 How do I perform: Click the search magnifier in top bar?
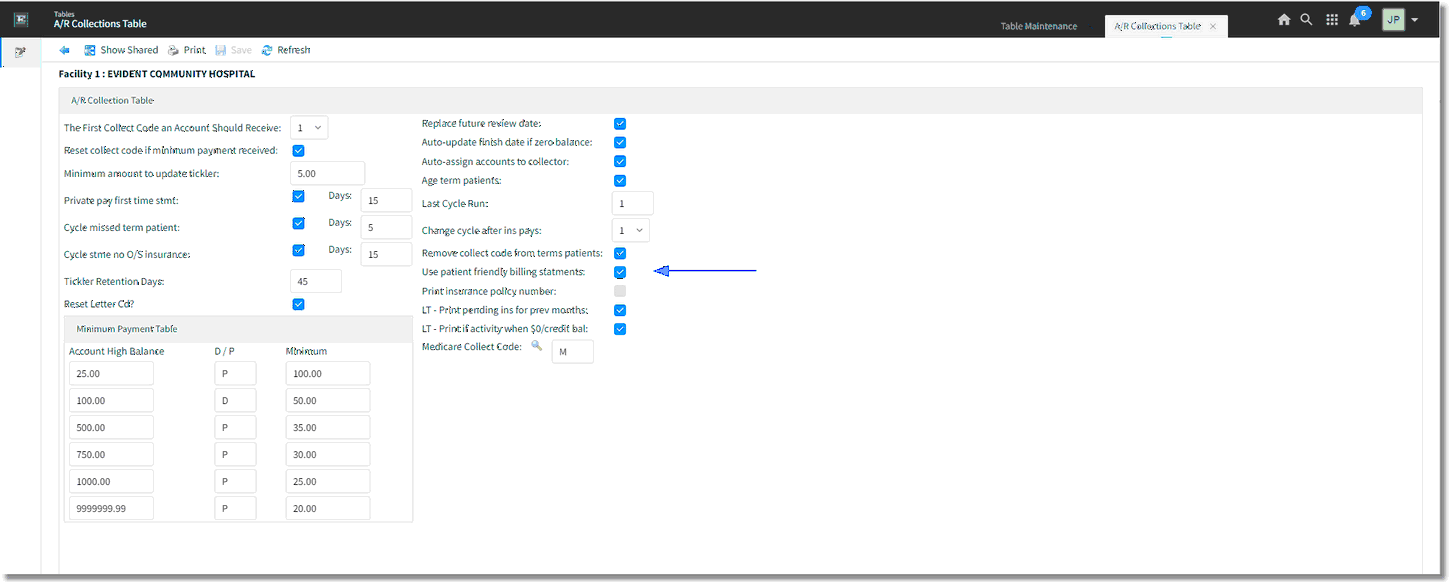click(x=1306, y=19)
